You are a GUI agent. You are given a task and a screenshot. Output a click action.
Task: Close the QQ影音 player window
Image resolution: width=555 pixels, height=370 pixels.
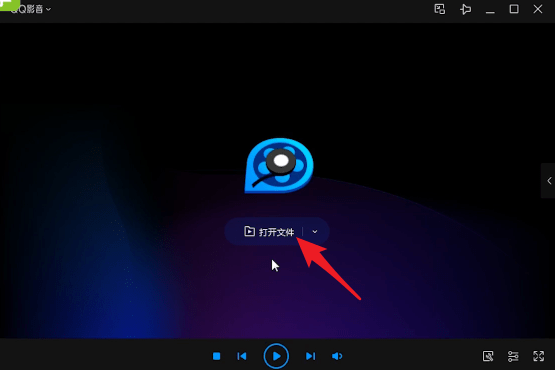coord(538,9)
